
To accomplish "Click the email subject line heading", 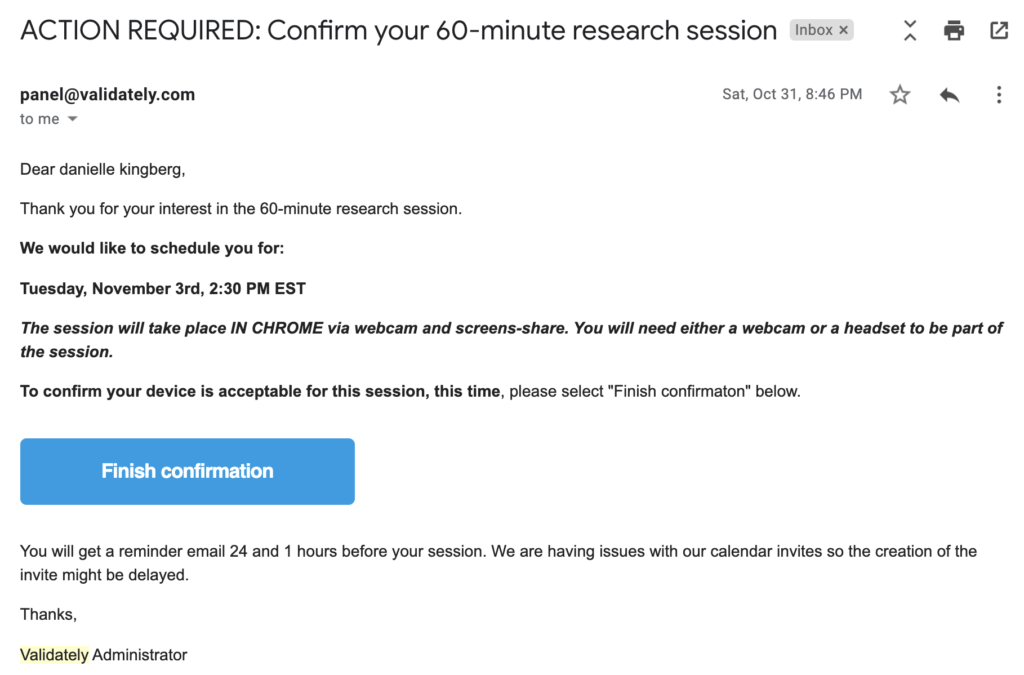I will [398, 31].
